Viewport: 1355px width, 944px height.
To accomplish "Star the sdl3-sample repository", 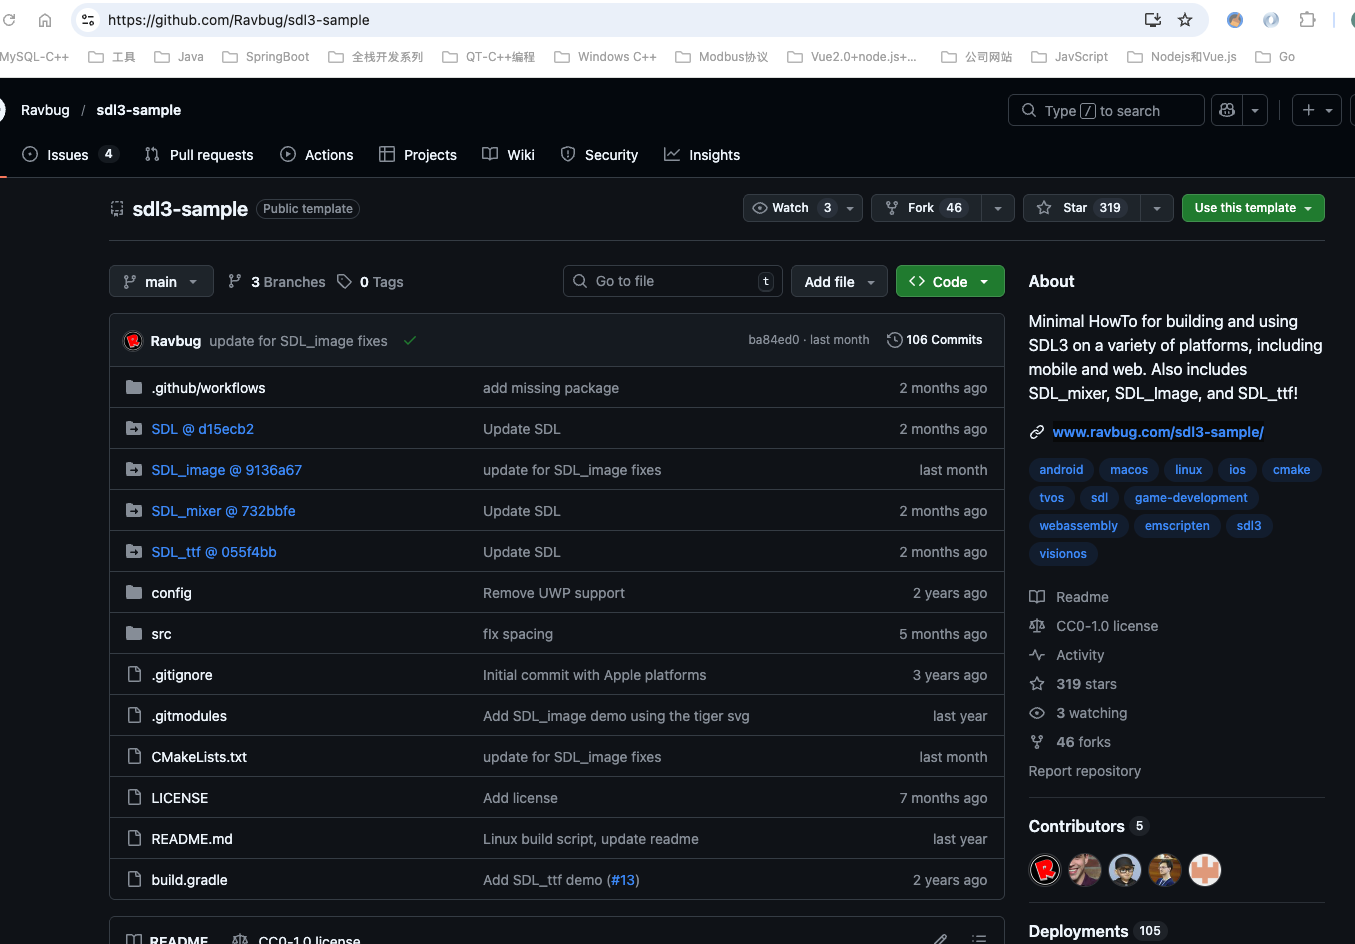I will (x=1081, y=208).
